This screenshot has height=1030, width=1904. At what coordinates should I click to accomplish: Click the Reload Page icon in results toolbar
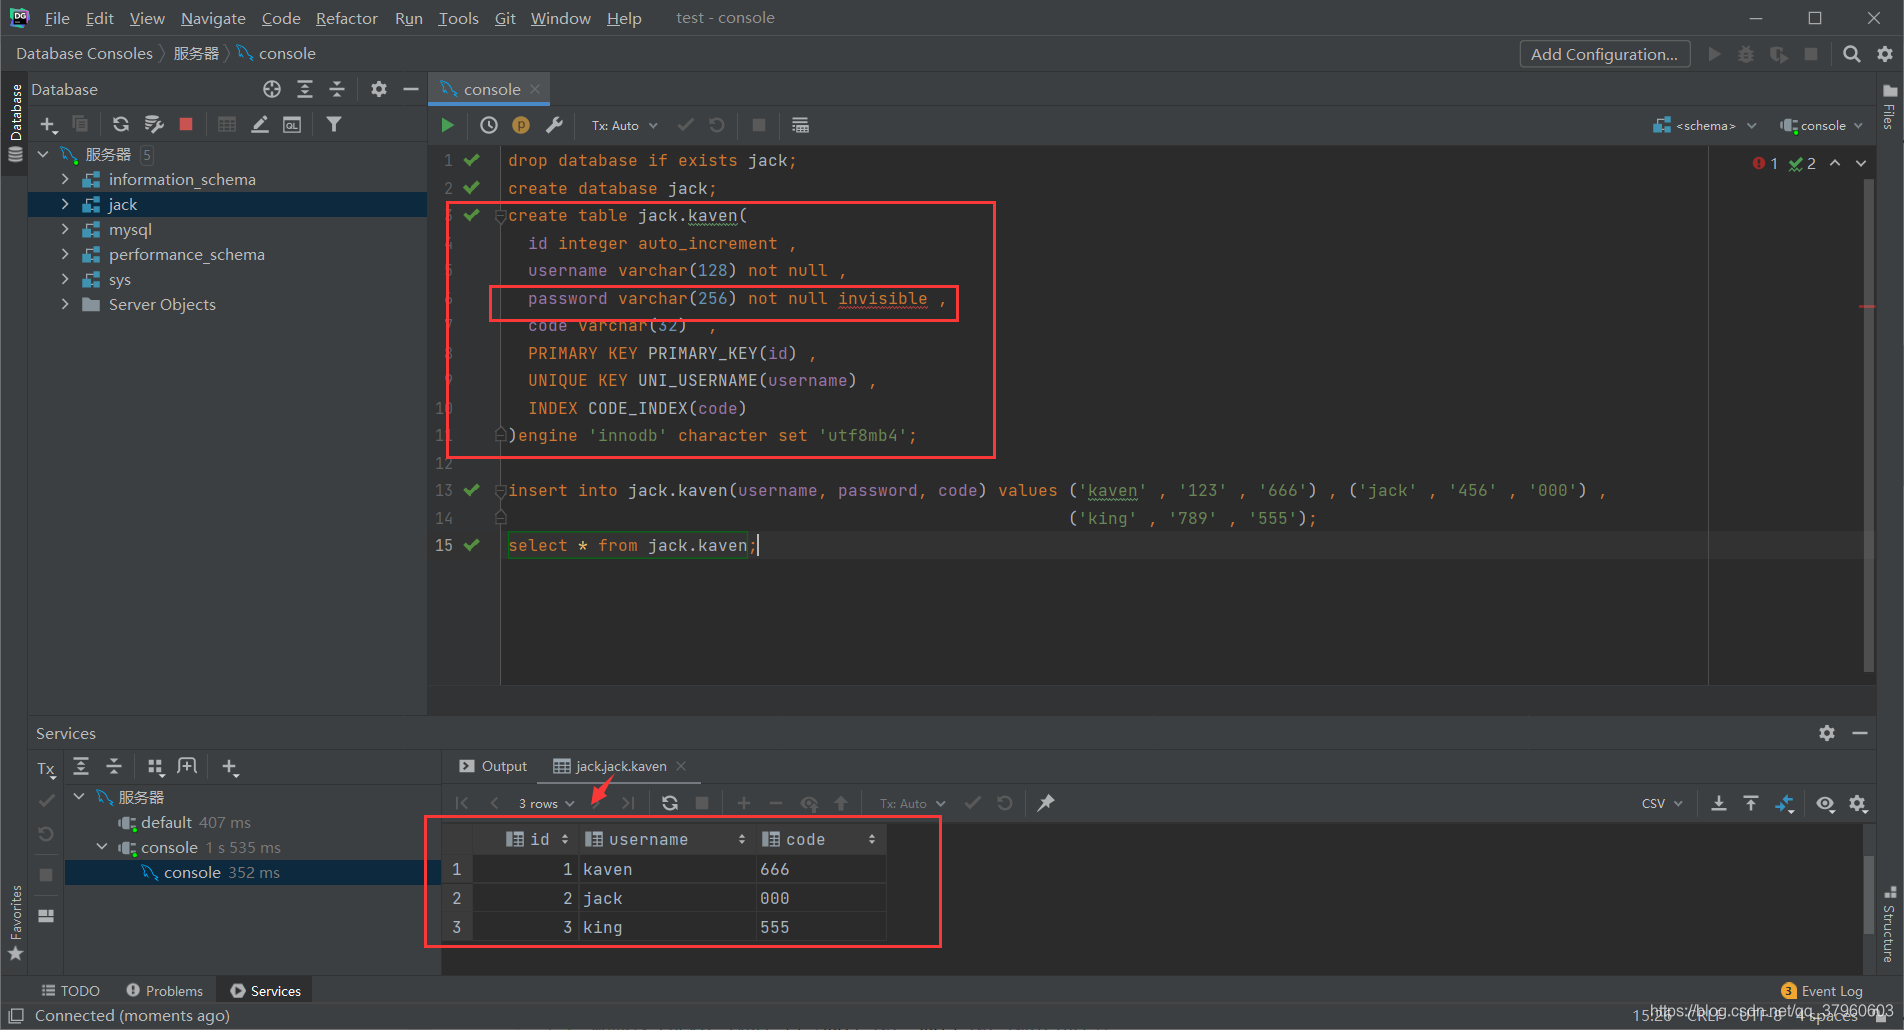click(x=670, y=803)
